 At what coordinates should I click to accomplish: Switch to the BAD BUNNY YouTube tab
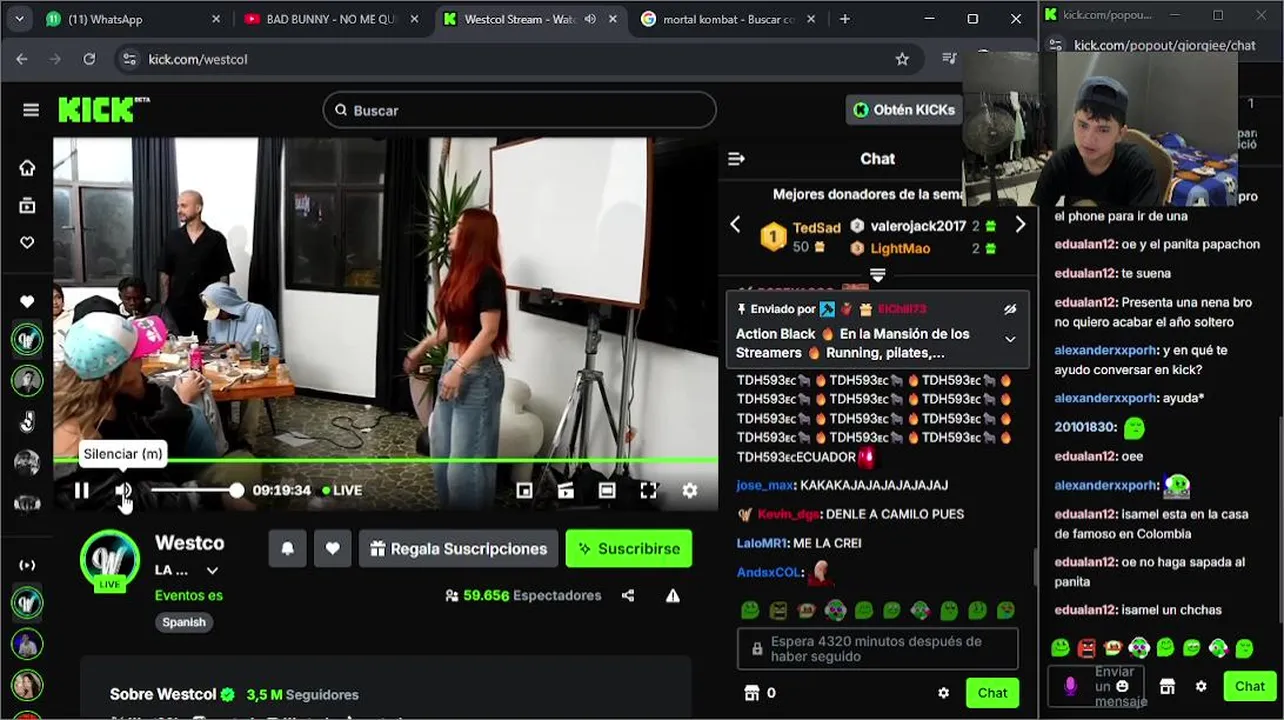click(330, 19)
